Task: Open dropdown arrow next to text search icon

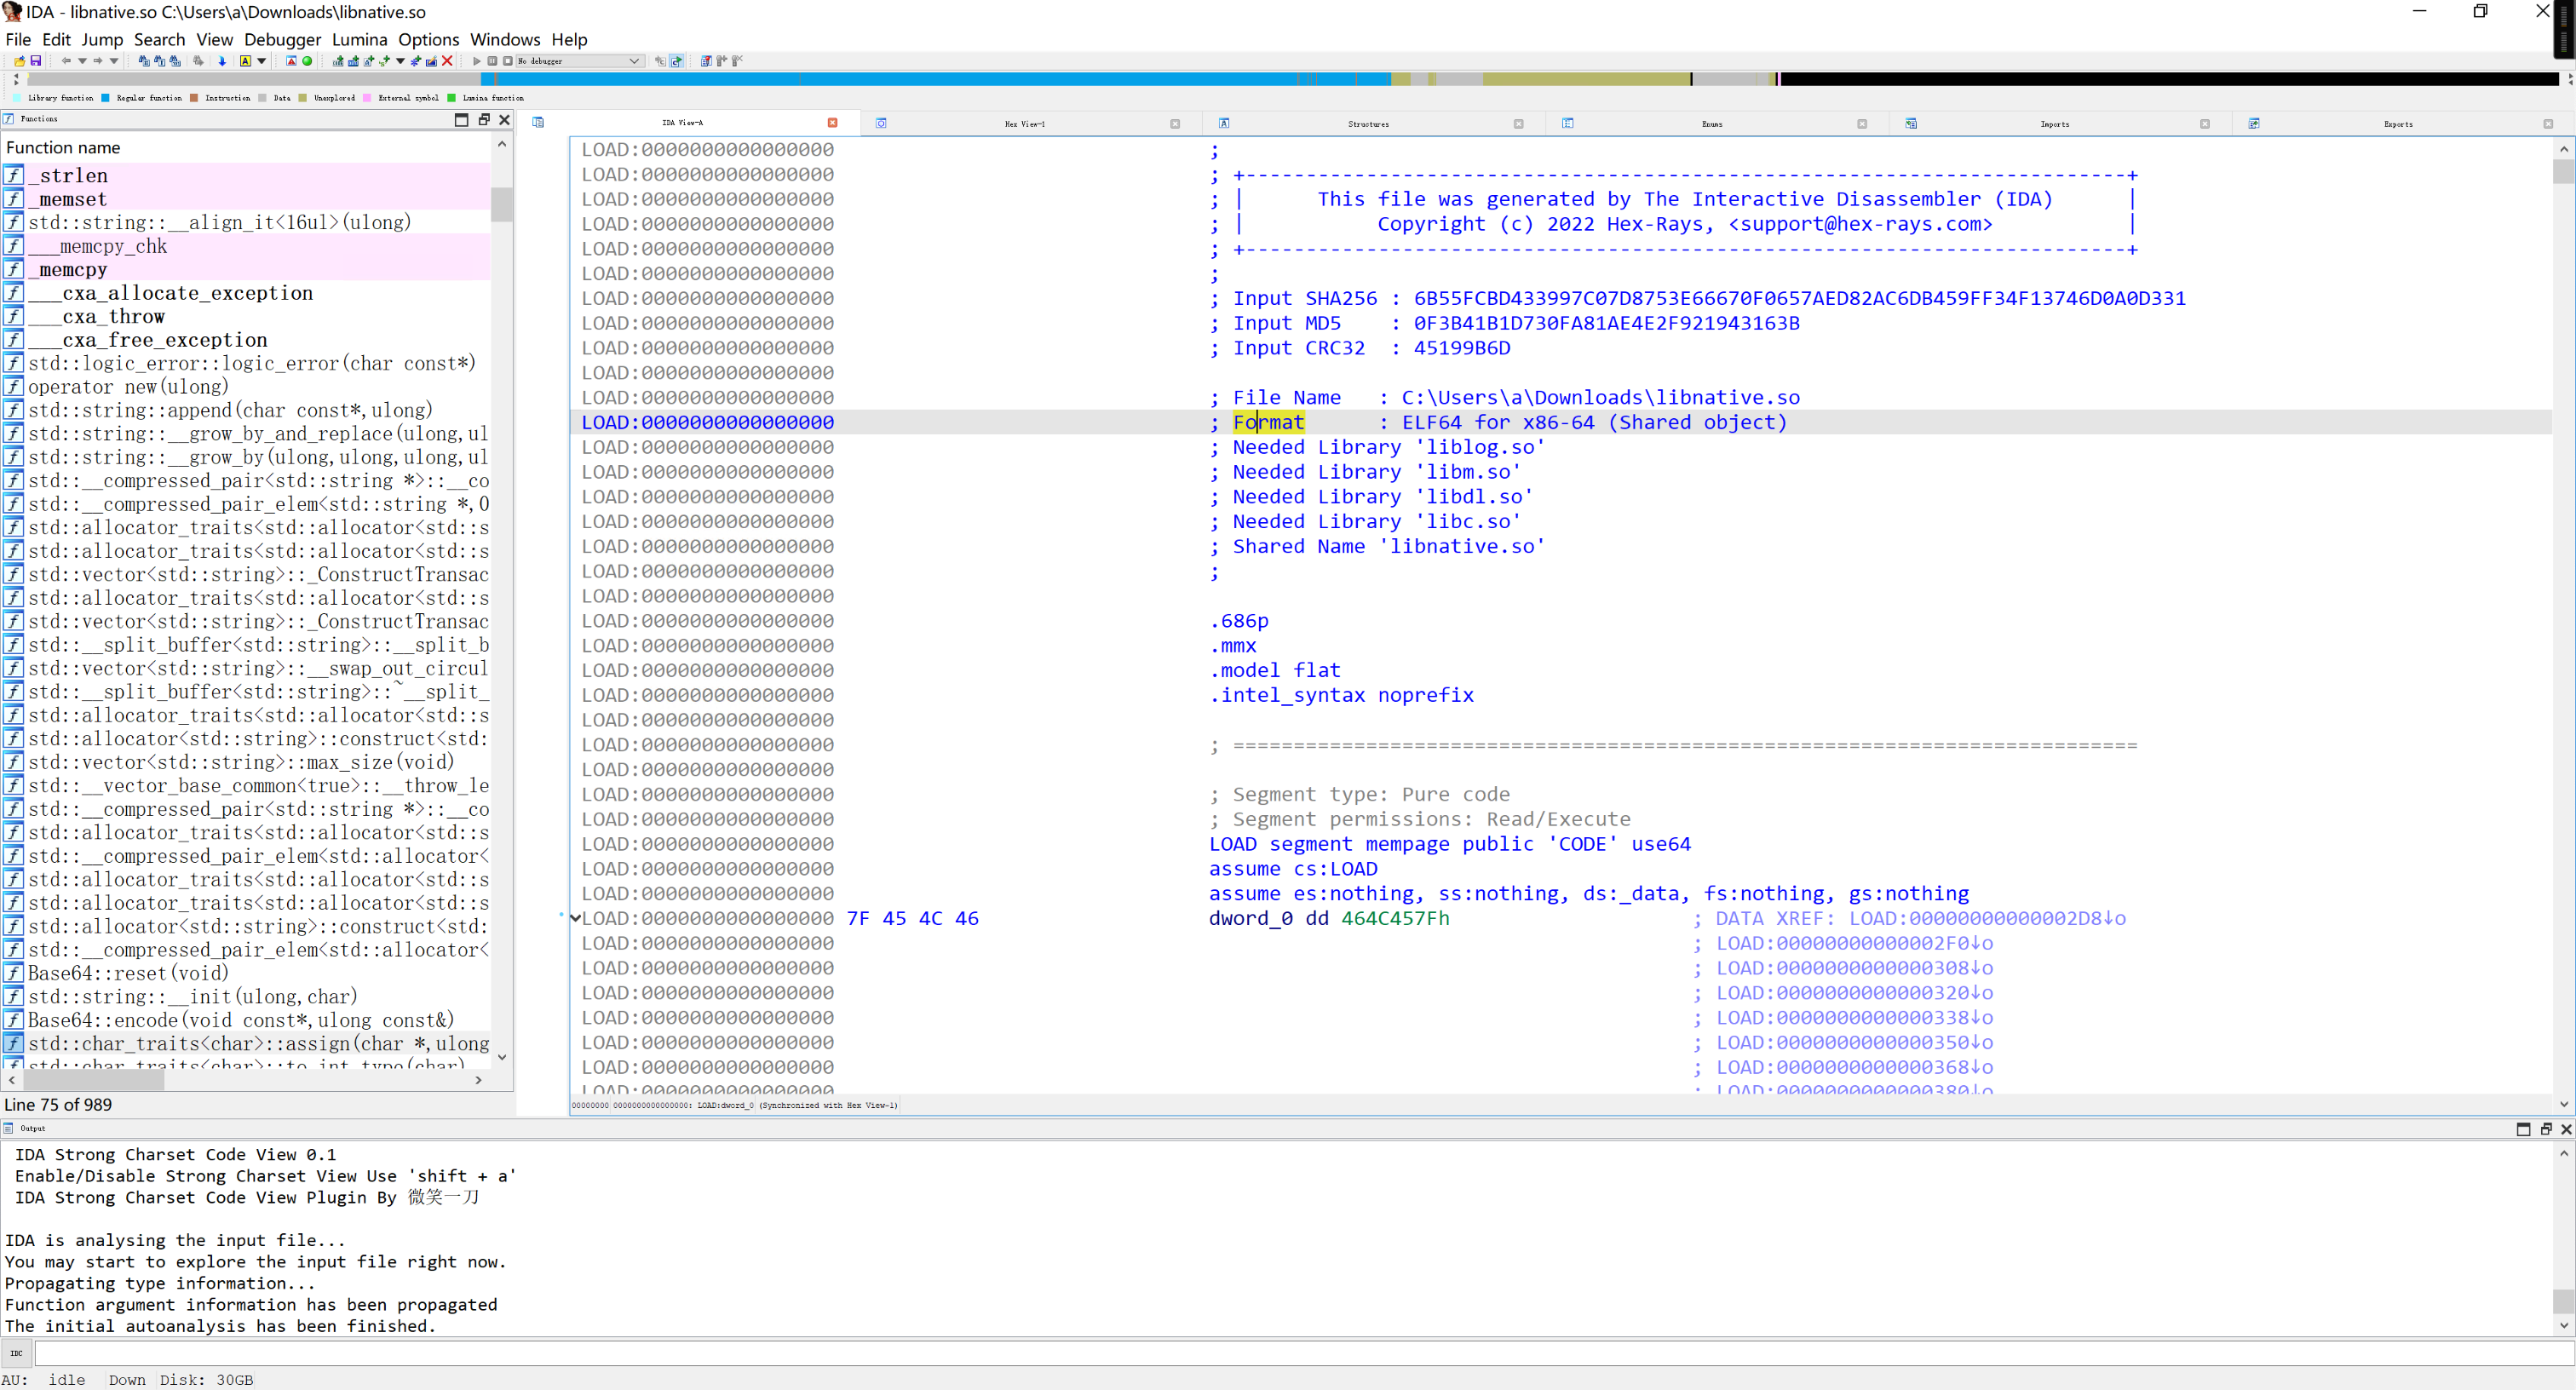Action: 262,61
